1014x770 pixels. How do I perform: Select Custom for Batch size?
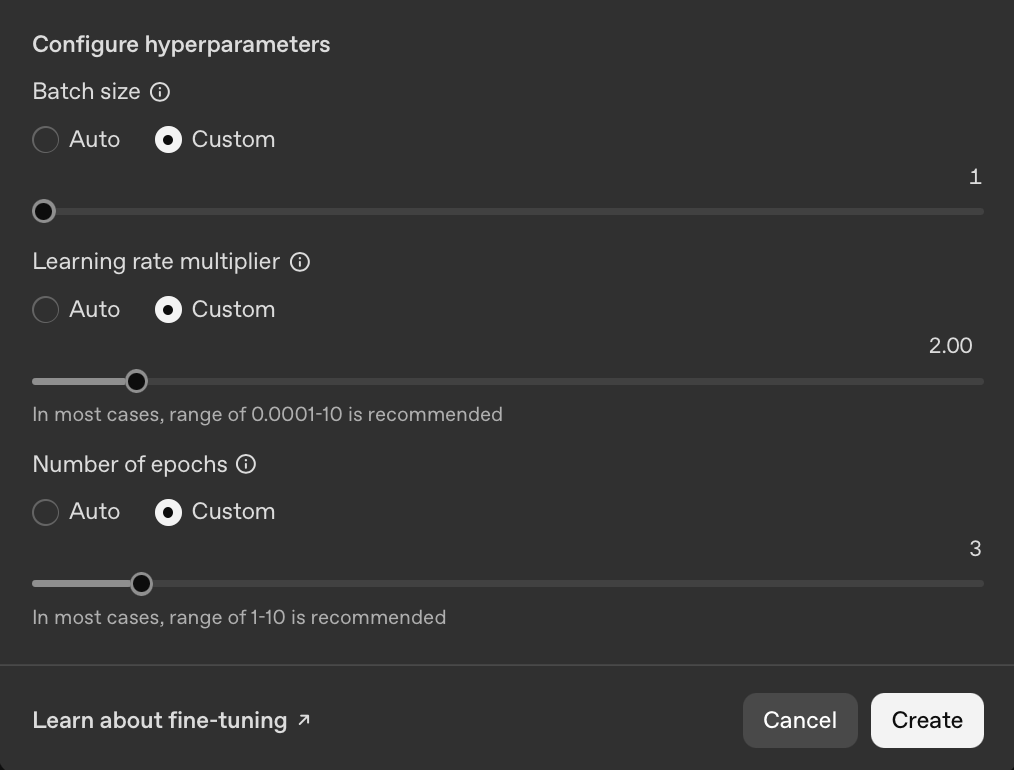168,140
